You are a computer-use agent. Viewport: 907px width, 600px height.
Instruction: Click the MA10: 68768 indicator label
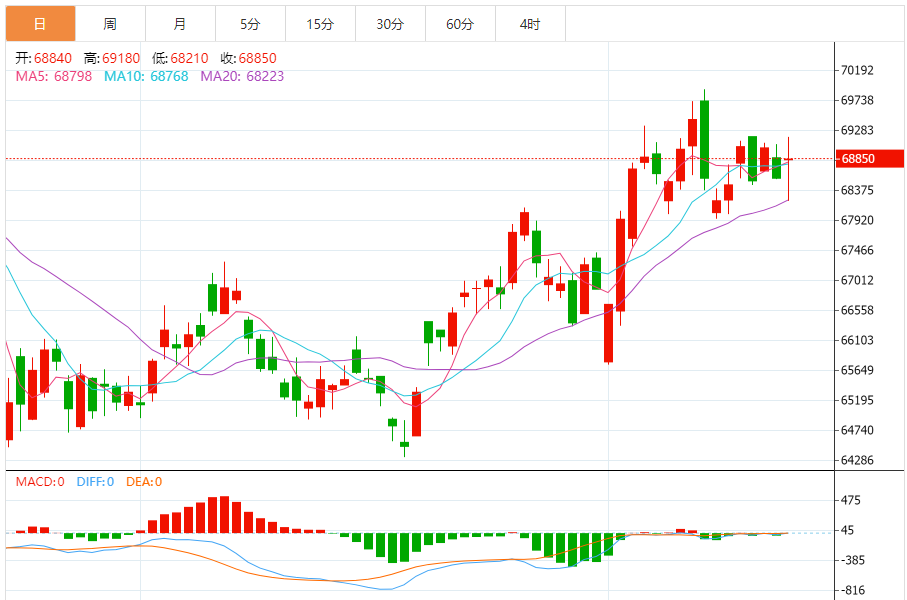[x=146, y=76]
